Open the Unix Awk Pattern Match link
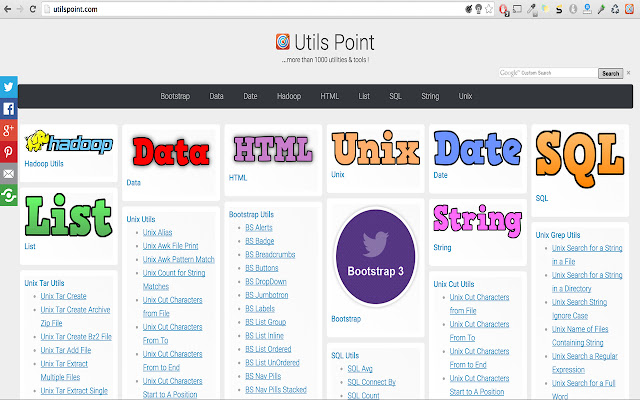This screenshot has height=400, width=640. (x=178, y=259)
